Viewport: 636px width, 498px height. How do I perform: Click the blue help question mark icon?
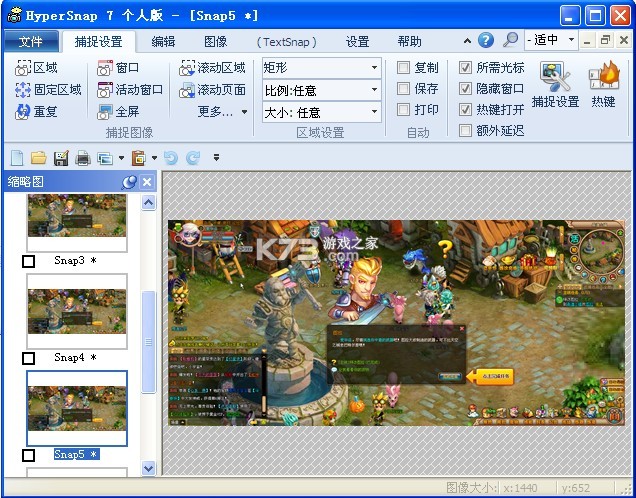point(486,41)
